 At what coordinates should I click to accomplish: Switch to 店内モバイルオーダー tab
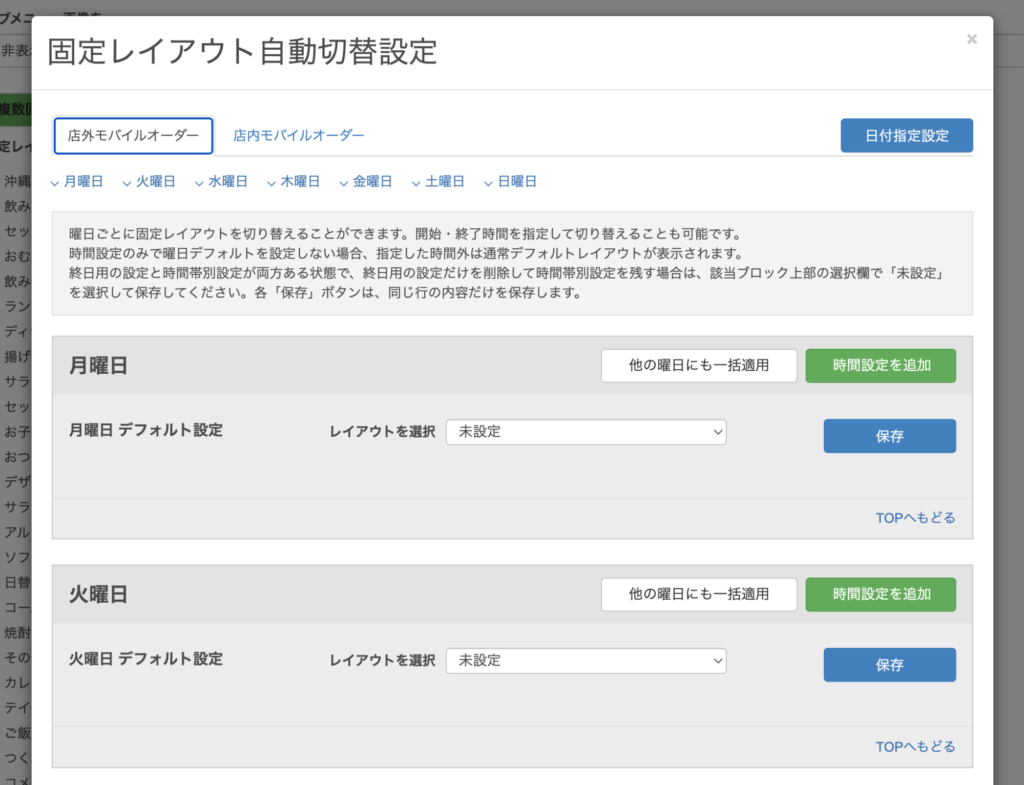[298, 136]
